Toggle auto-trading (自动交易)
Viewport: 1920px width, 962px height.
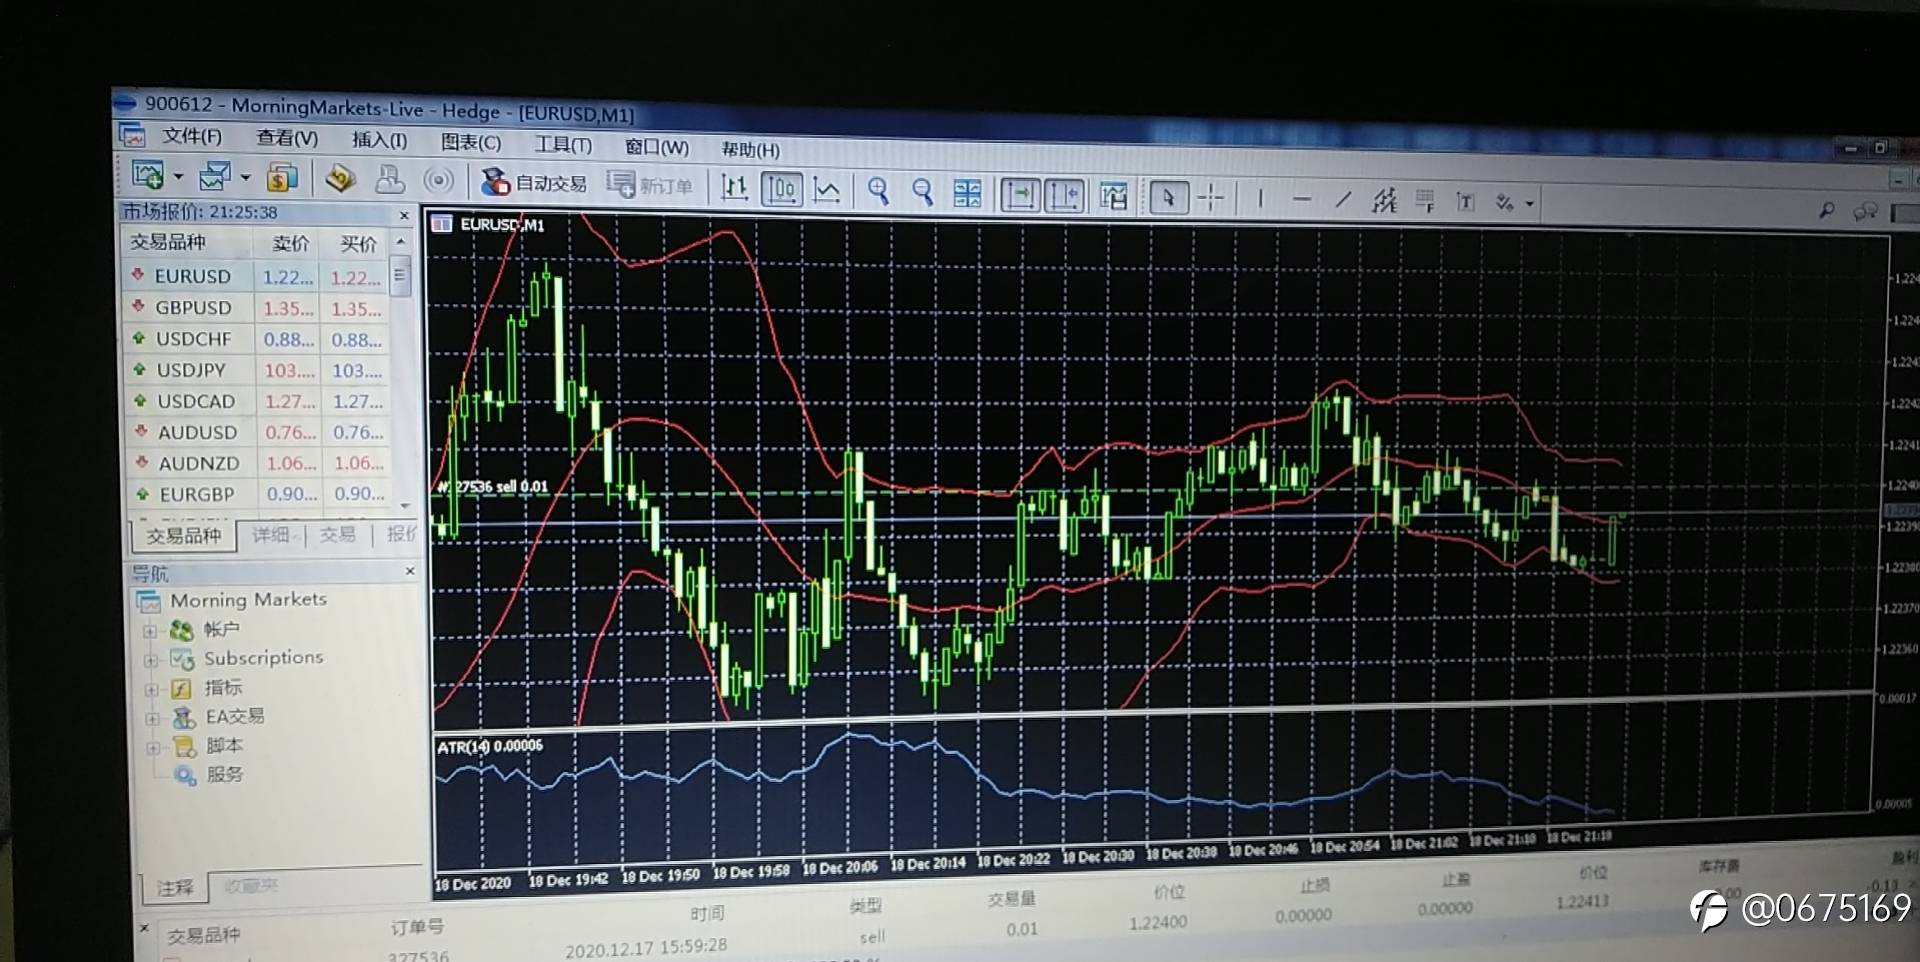click(534, 182)
